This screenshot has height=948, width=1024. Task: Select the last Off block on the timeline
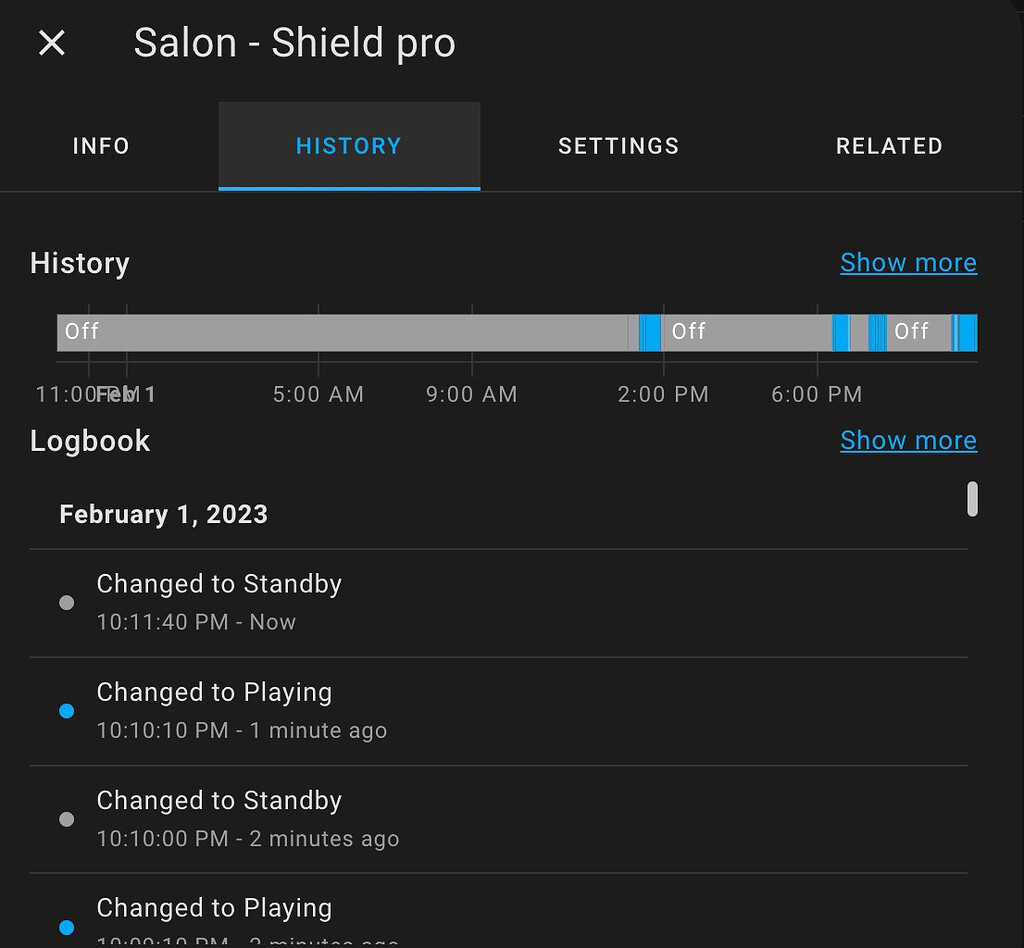915,332
